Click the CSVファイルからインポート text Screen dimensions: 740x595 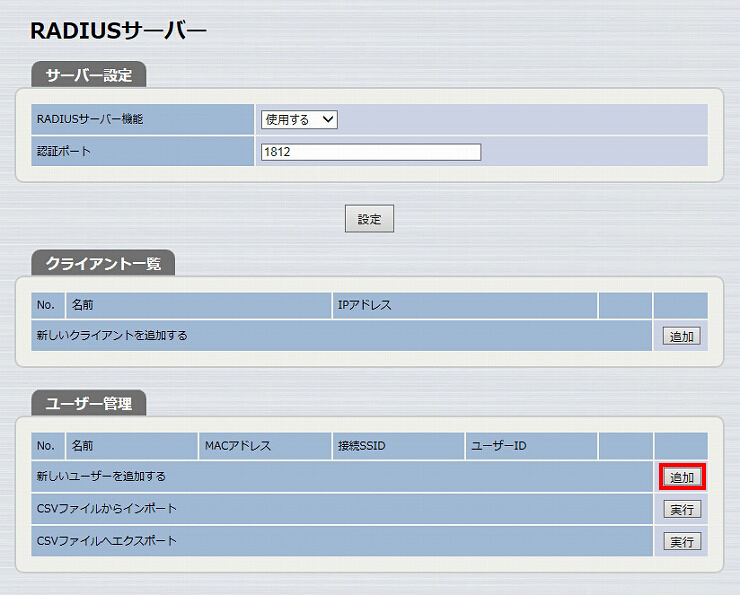point(107,508)
